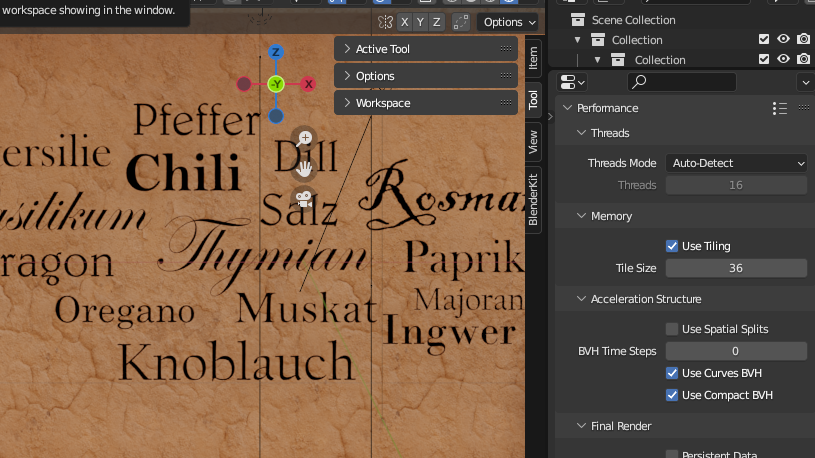Disable Use Curves BVH checkbox
The image size is (815, 458).
coord(672,373)
